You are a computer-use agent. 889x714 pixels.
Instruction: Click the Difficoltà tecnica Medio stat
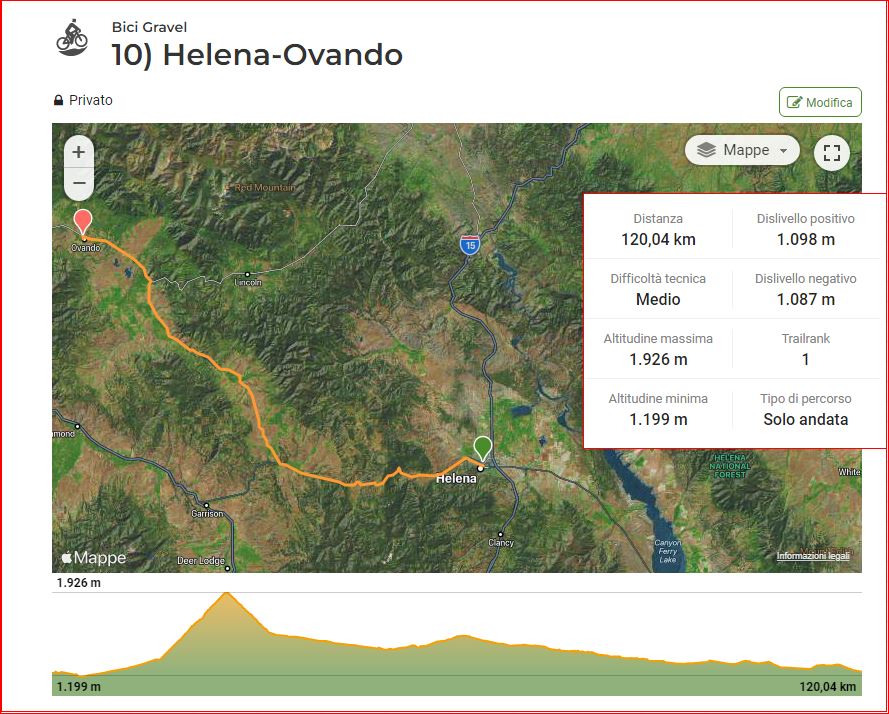(658, 289)
